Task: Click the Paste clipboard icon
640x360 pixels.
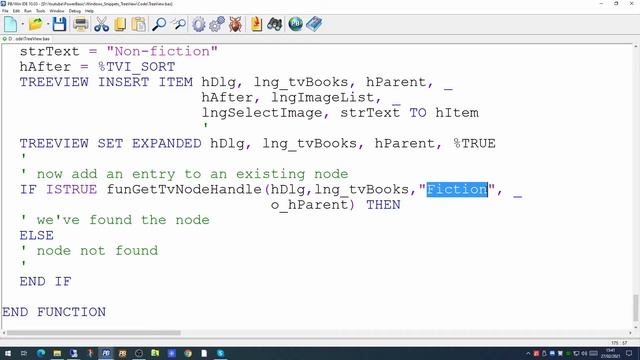Action: coord(139,24)
